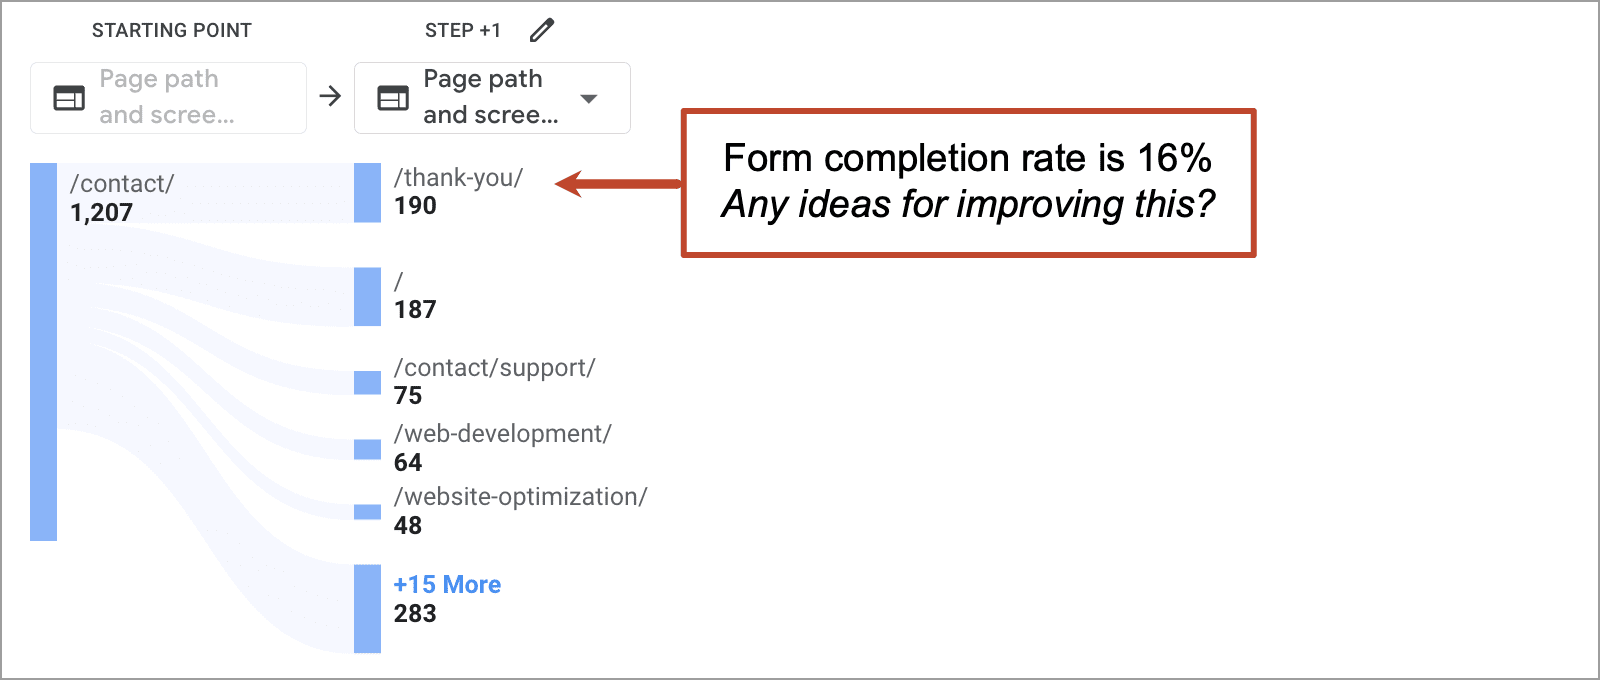Click the blue node beside +15 More
Image resolution: width=1600 pixels, height=680 pixels.
pyautogui.click(x=365, y=608)
